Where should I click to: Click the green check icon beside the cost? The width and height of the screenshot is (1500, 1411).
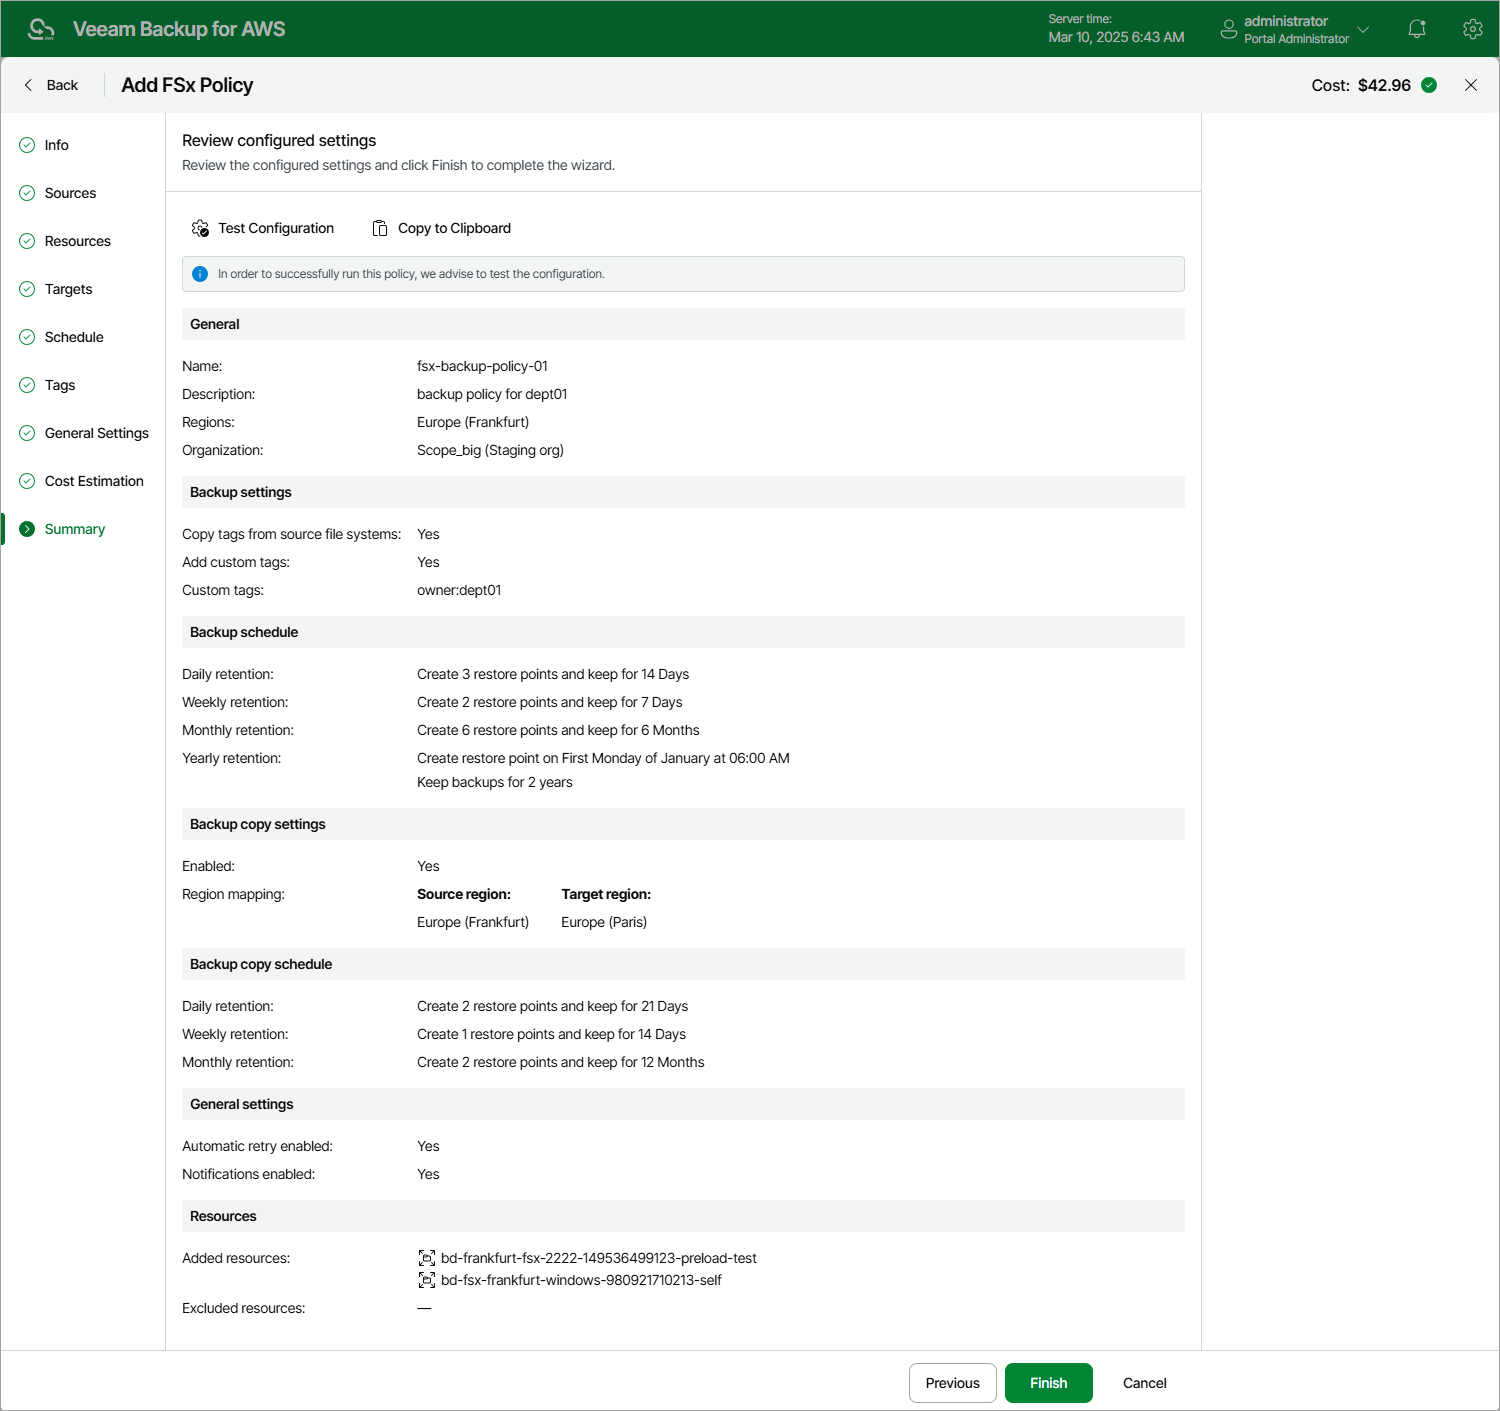(1429, 85)
